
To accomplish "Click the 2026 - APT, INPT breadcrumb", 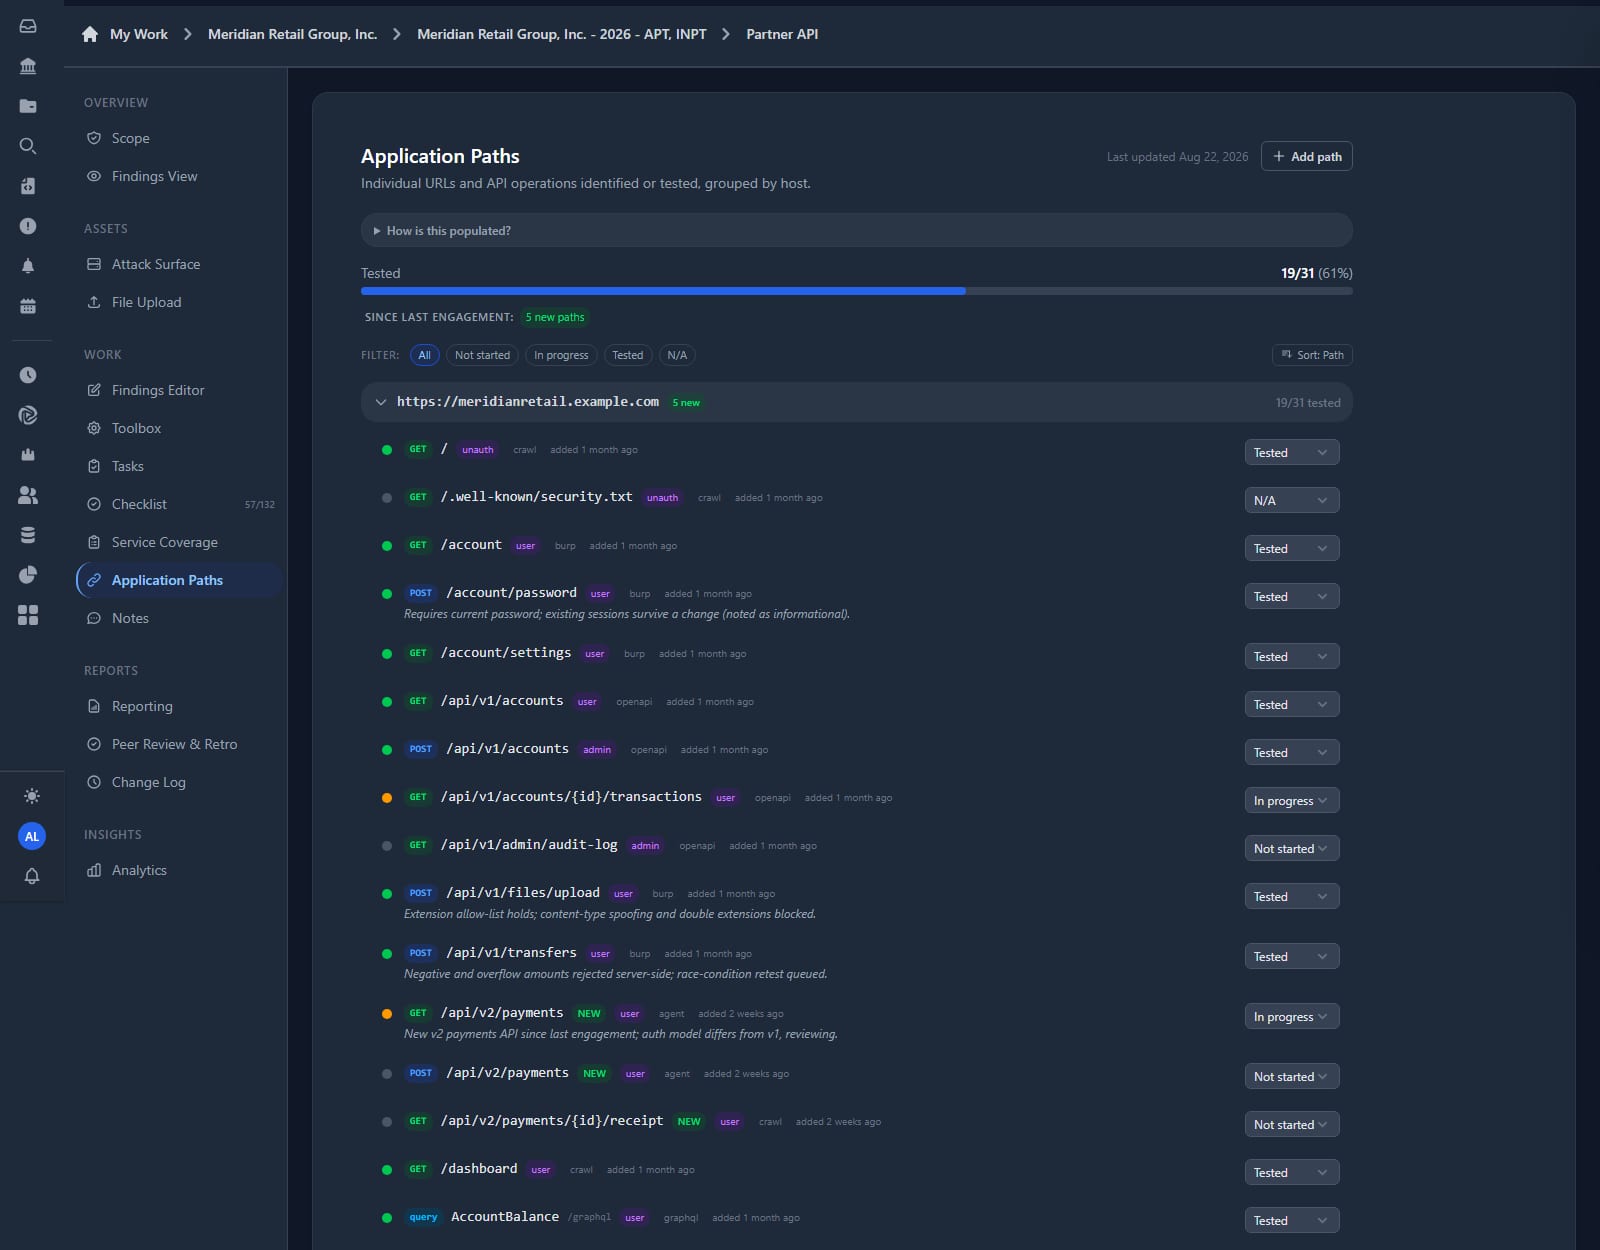I will coord(561,34).
